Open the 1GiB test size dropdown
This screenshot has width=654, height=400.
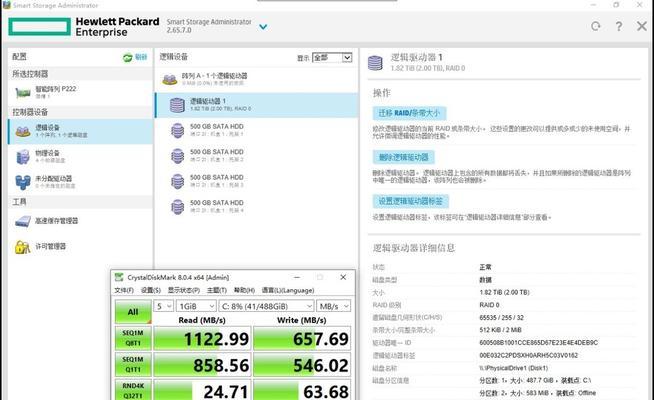(196, 306)
